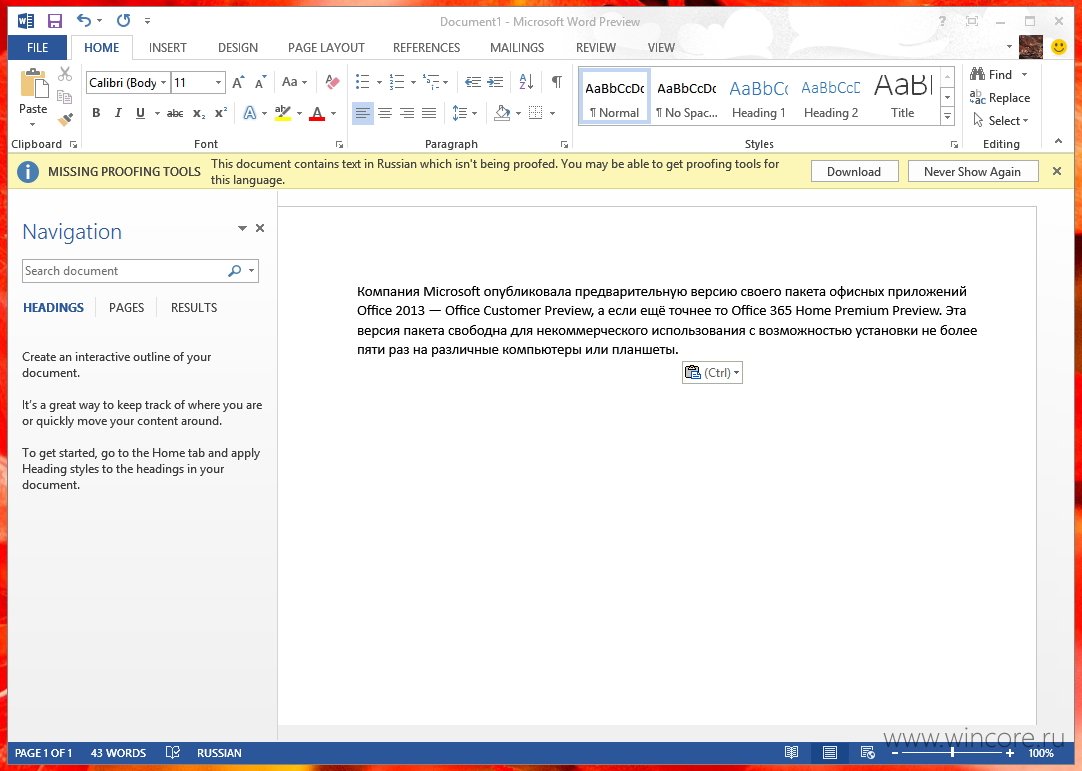
Task: Open the REFERENCES tab
Action: click(x=426, y=48)
